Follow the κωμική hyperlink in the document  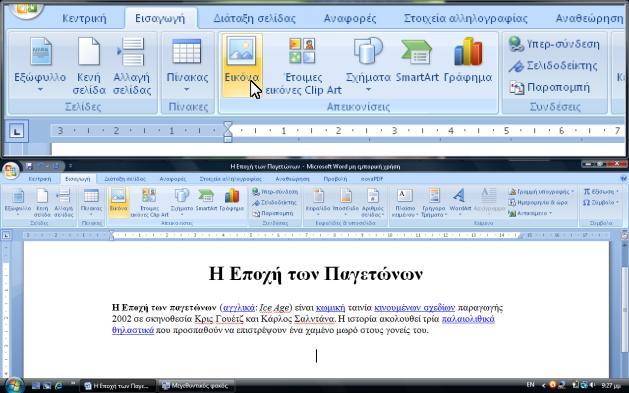[x=331, y=308]
